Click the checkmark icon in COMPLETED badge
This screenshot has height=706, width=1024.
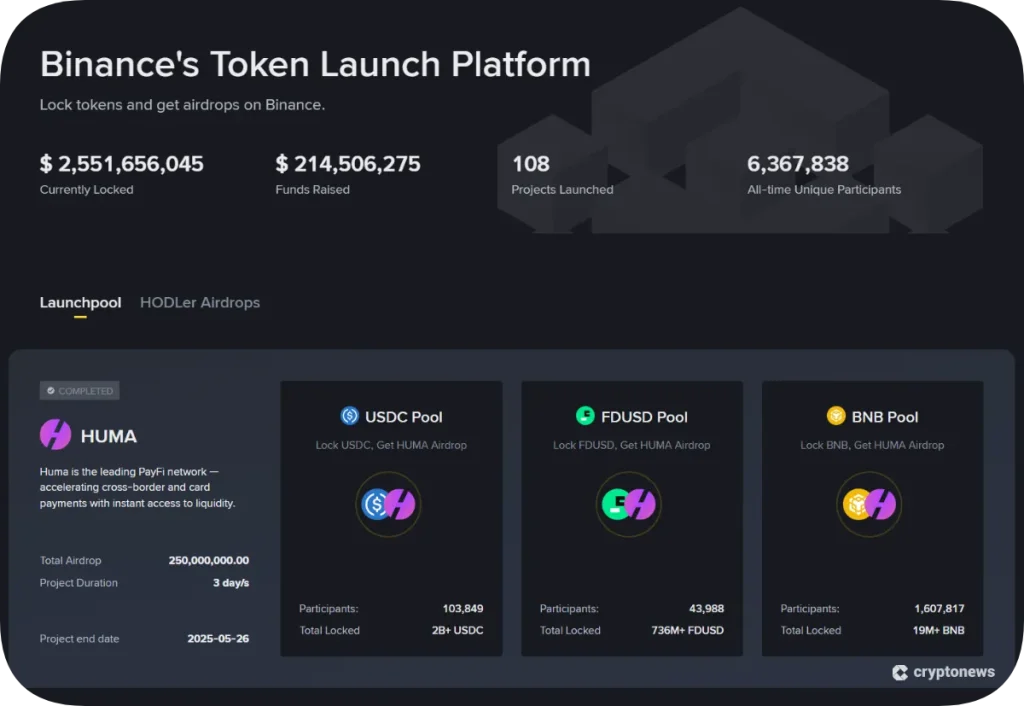[x=51, y=391]
